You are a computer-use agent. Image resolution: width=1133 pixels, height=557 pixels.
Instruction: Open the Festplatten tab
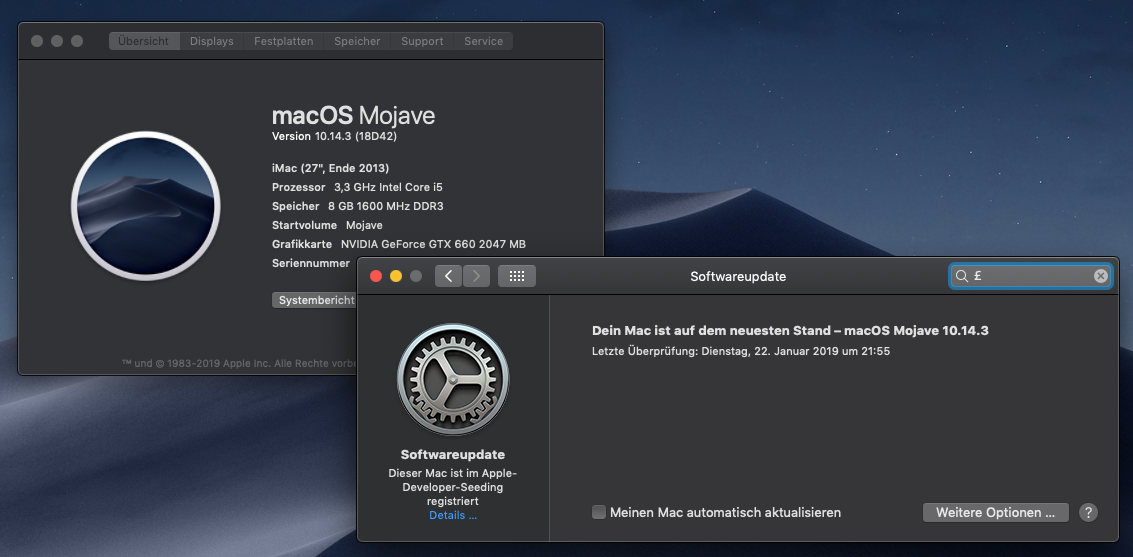coord(284,41)
